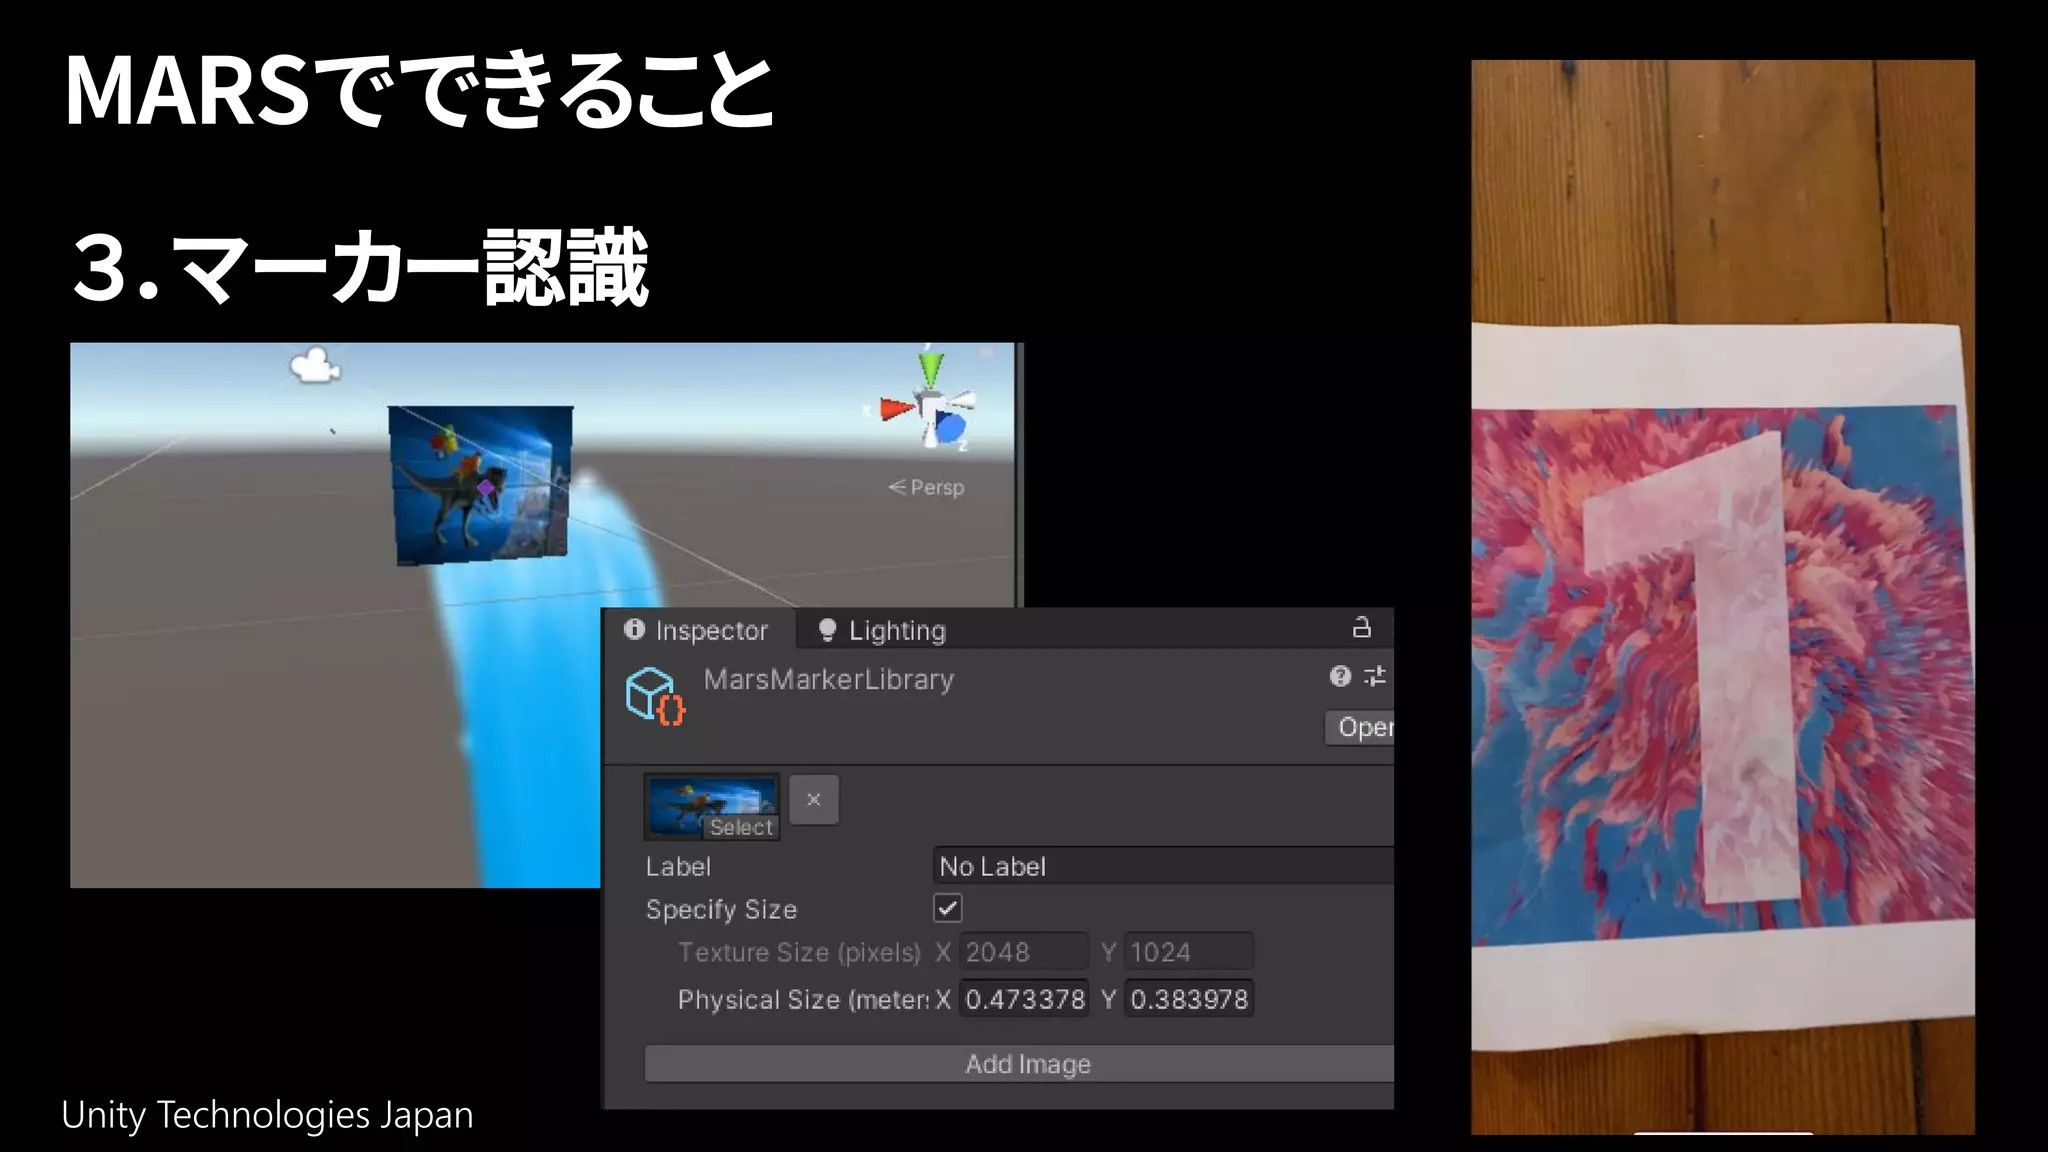
Task: Toggle the Inspector lock icon
Action: tap(1361, 628)
